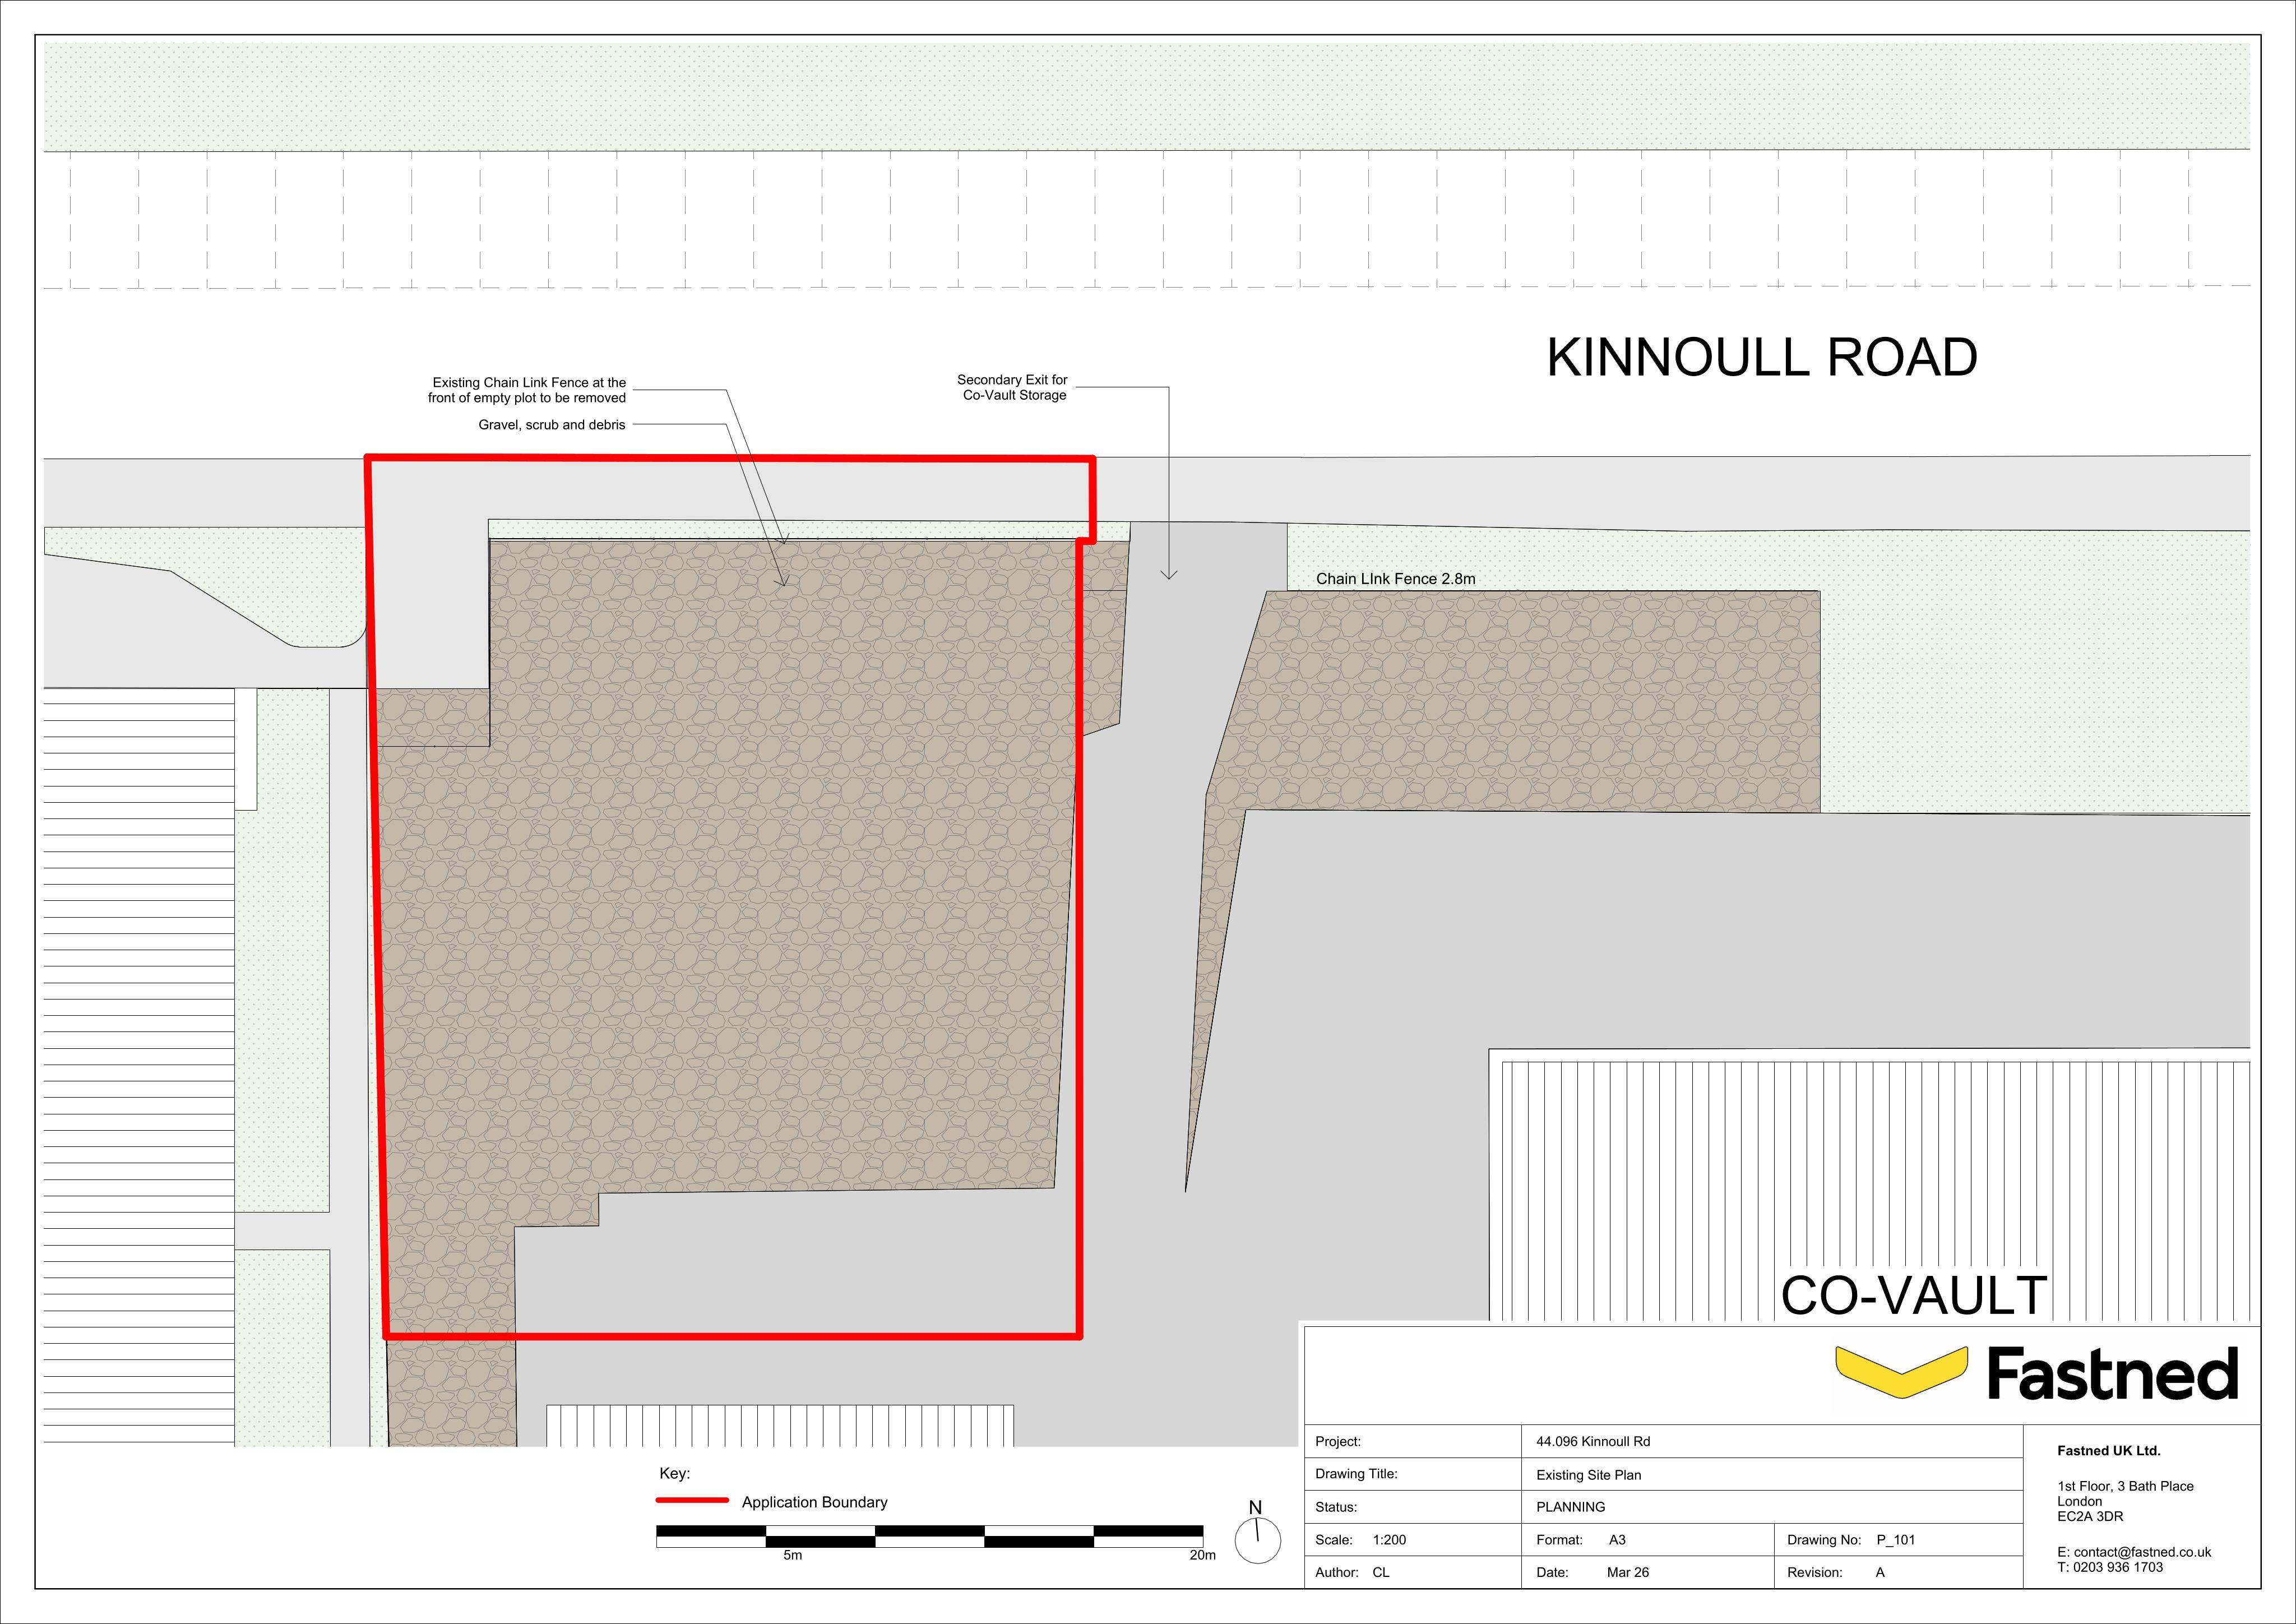This screenshot has height=1624, width=2296.
Task: Click the 'Drawing No:' field label
Action: (1823, 1540)
